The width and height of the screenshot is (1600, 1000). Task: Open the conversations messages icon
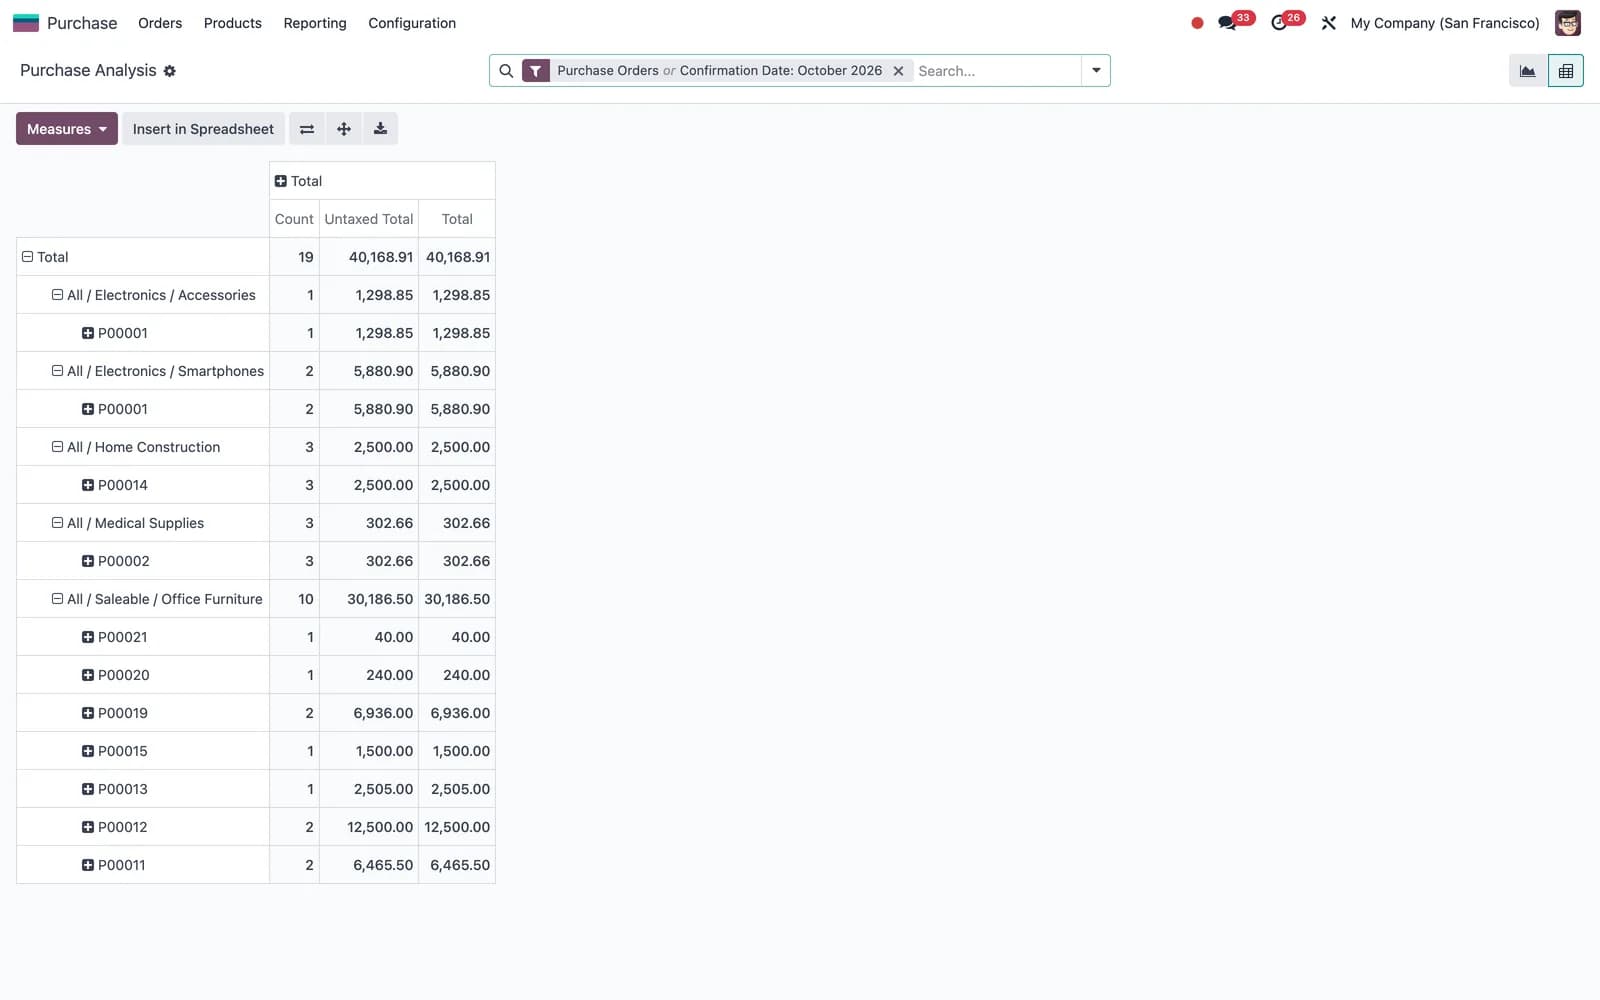click(x=1227, y=23)
